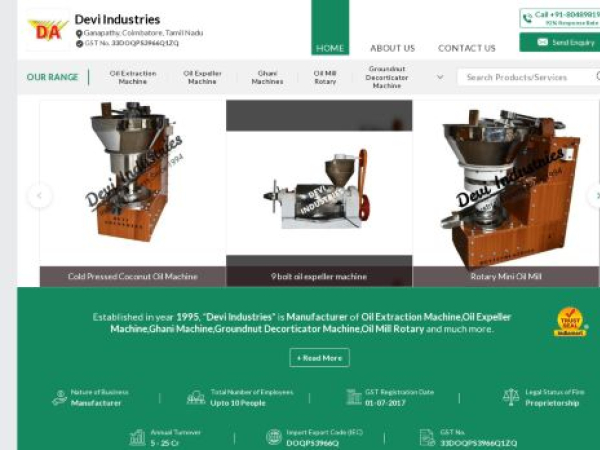The height and width of the screenshot is (450, 600).
Task: Click the Legal Status scales icon
Action: [x=511, y=397]
